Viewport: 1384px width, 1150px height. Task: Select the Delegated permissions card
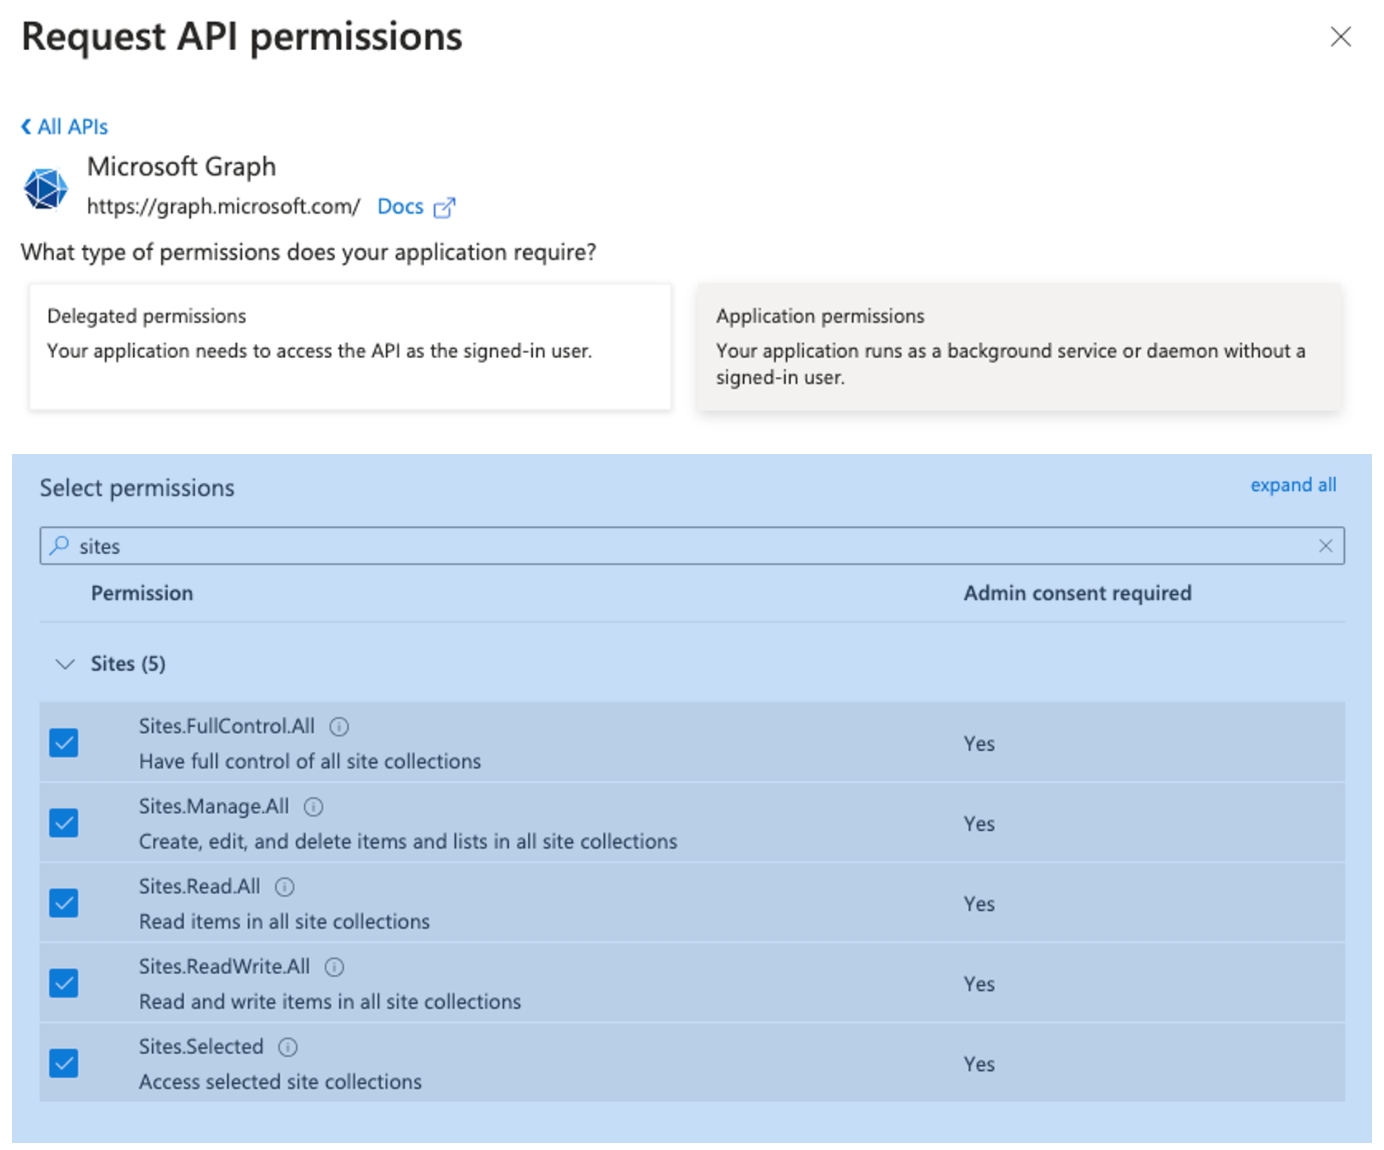tap(350, 347)
